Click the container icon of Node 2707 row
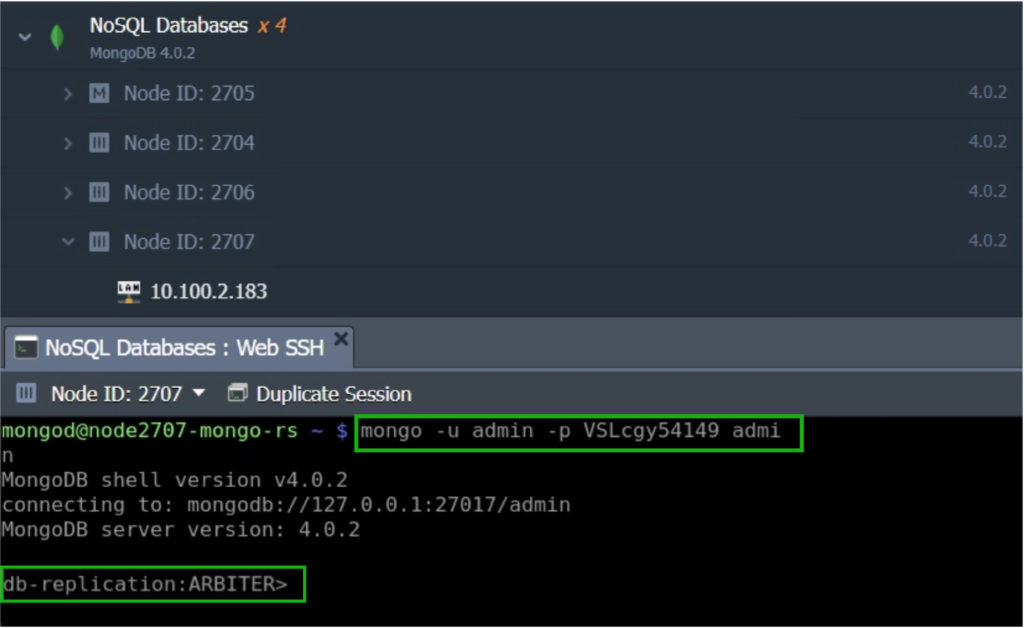 click(x=99, y=242)
